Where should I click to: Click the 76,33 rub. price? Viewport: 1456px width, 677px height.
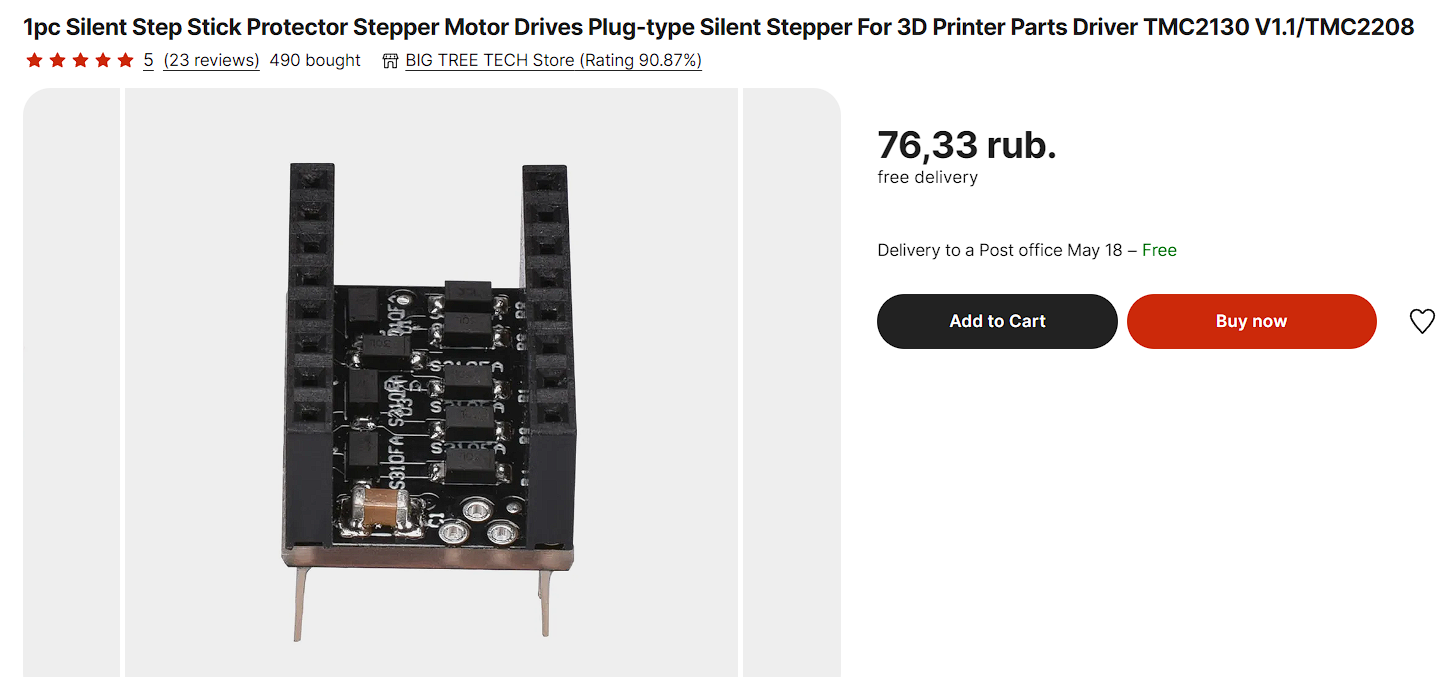click(966, 146)
